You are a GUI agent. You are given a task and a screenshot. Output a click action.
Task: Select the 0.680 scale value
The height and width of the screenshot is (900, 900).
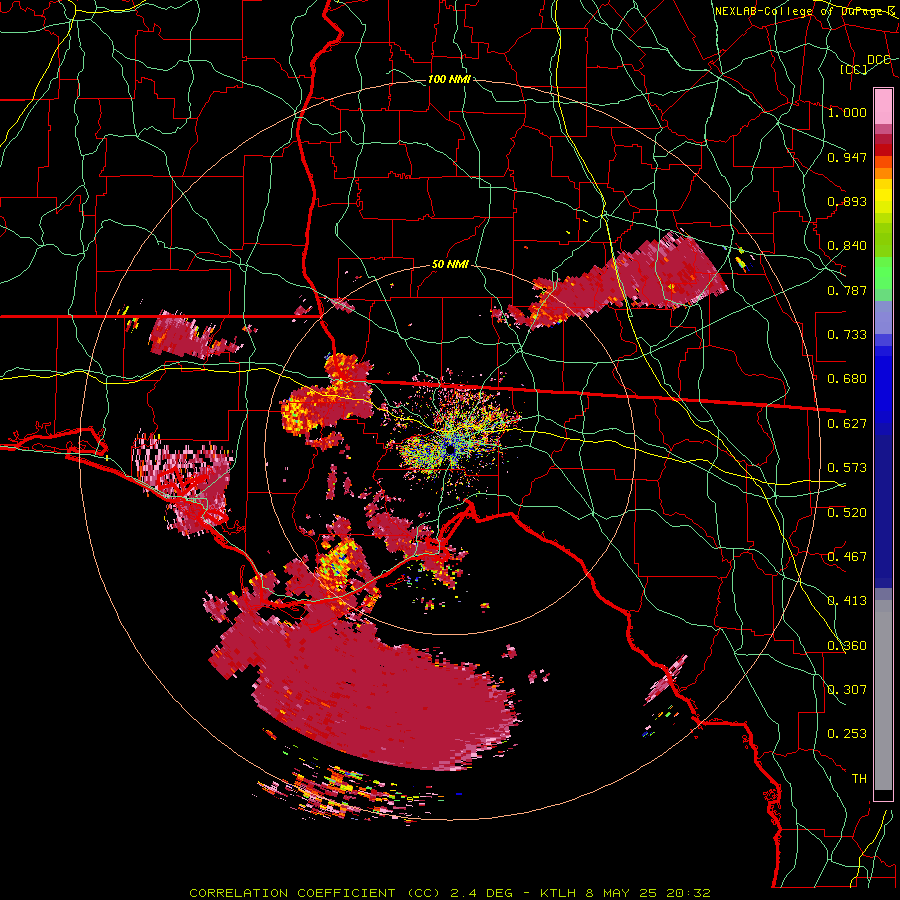point(847,379)
